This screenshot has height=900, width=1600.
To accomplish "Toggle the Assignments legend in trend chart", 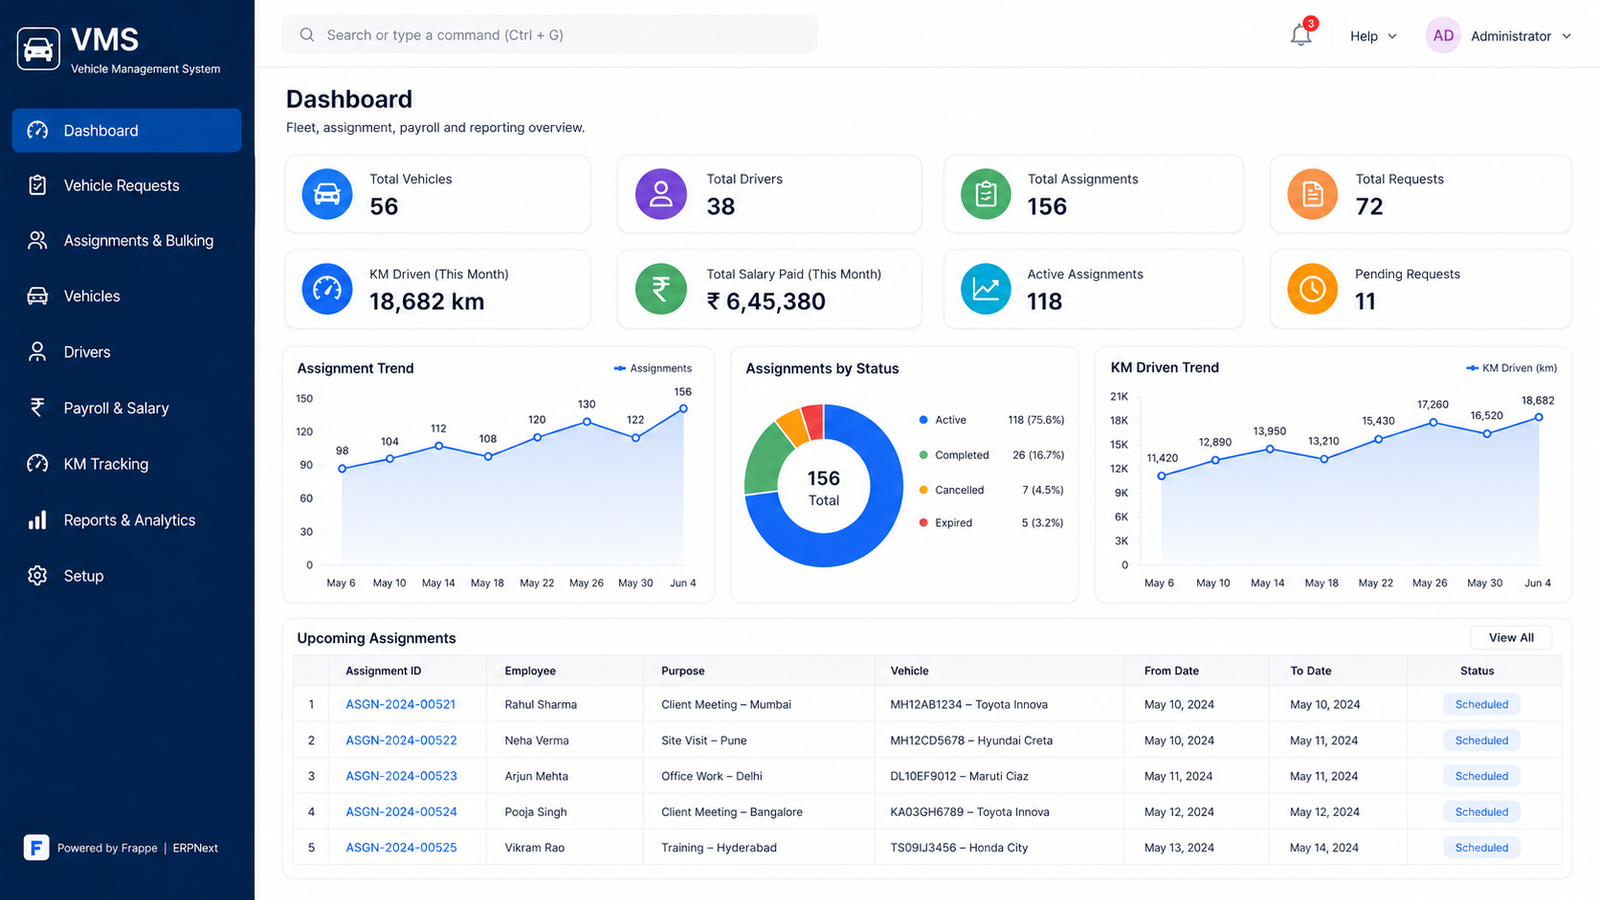I will pos(652,368).
